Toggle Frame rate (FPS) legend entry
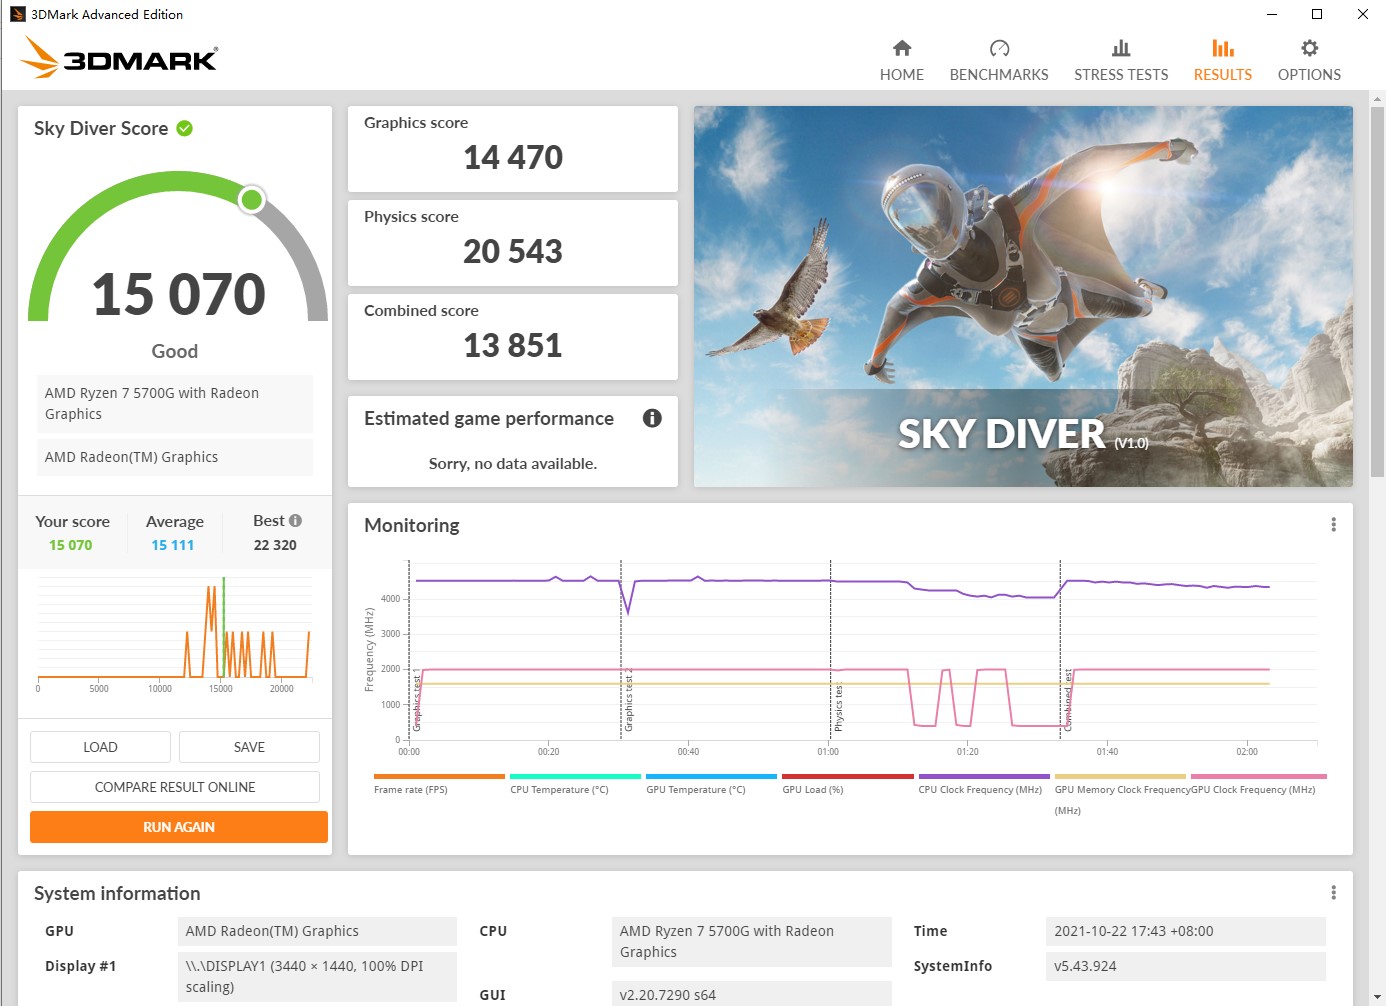This screenshot has width=1386, height=1006. (x=439, y=785)
